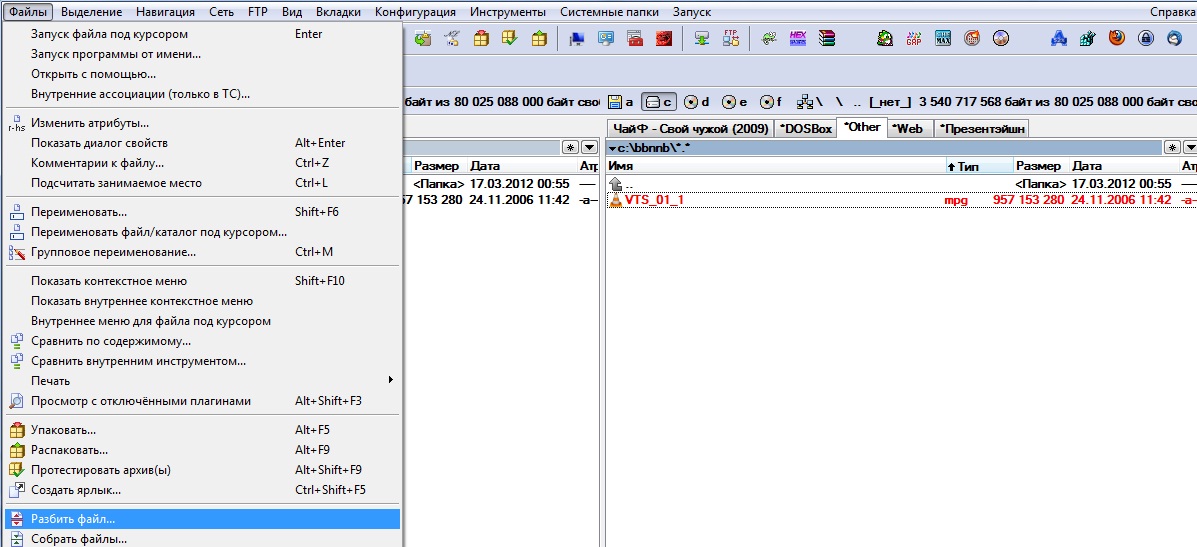Click the round burning disc toolbar icon
The width and height of the screenshot is (1197, 547).
point(972,38)
